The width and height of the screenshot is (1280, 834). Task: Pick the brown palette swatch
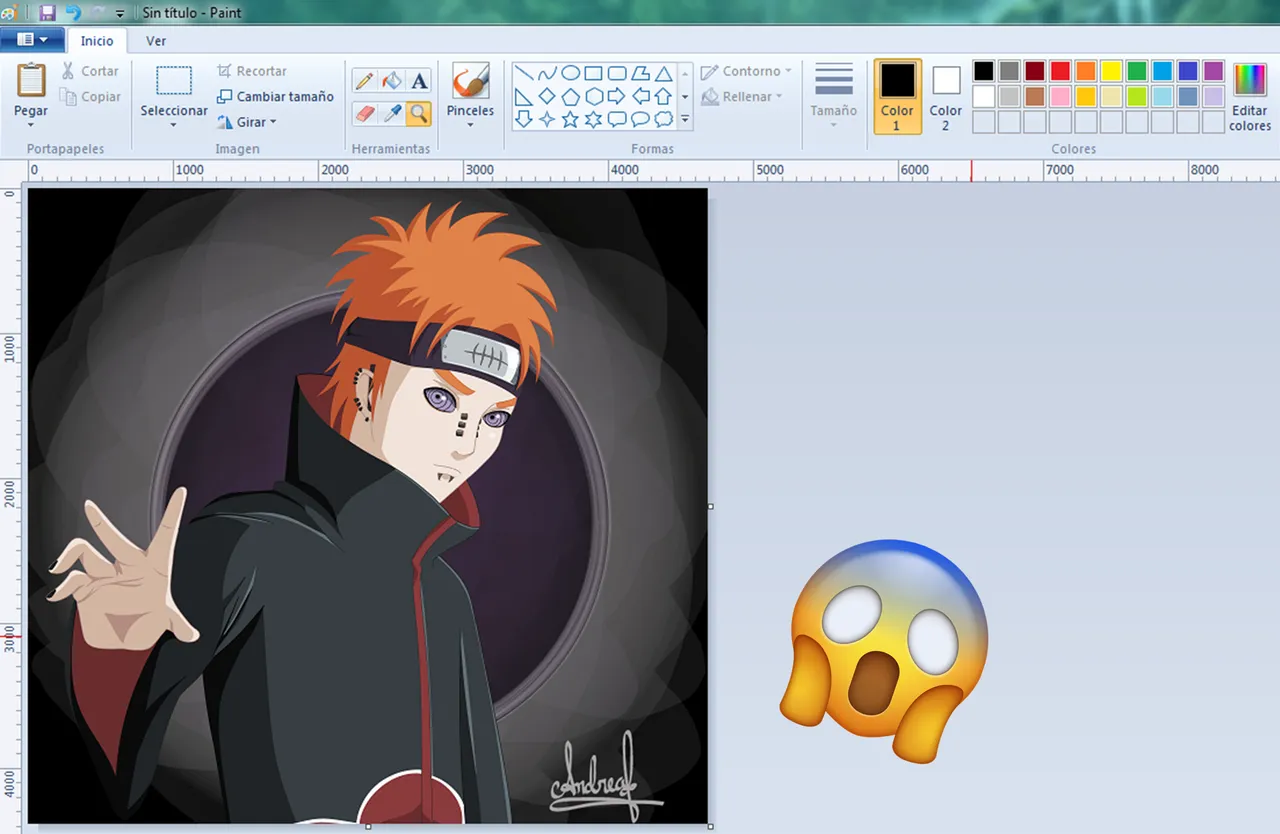[1035, 96]
